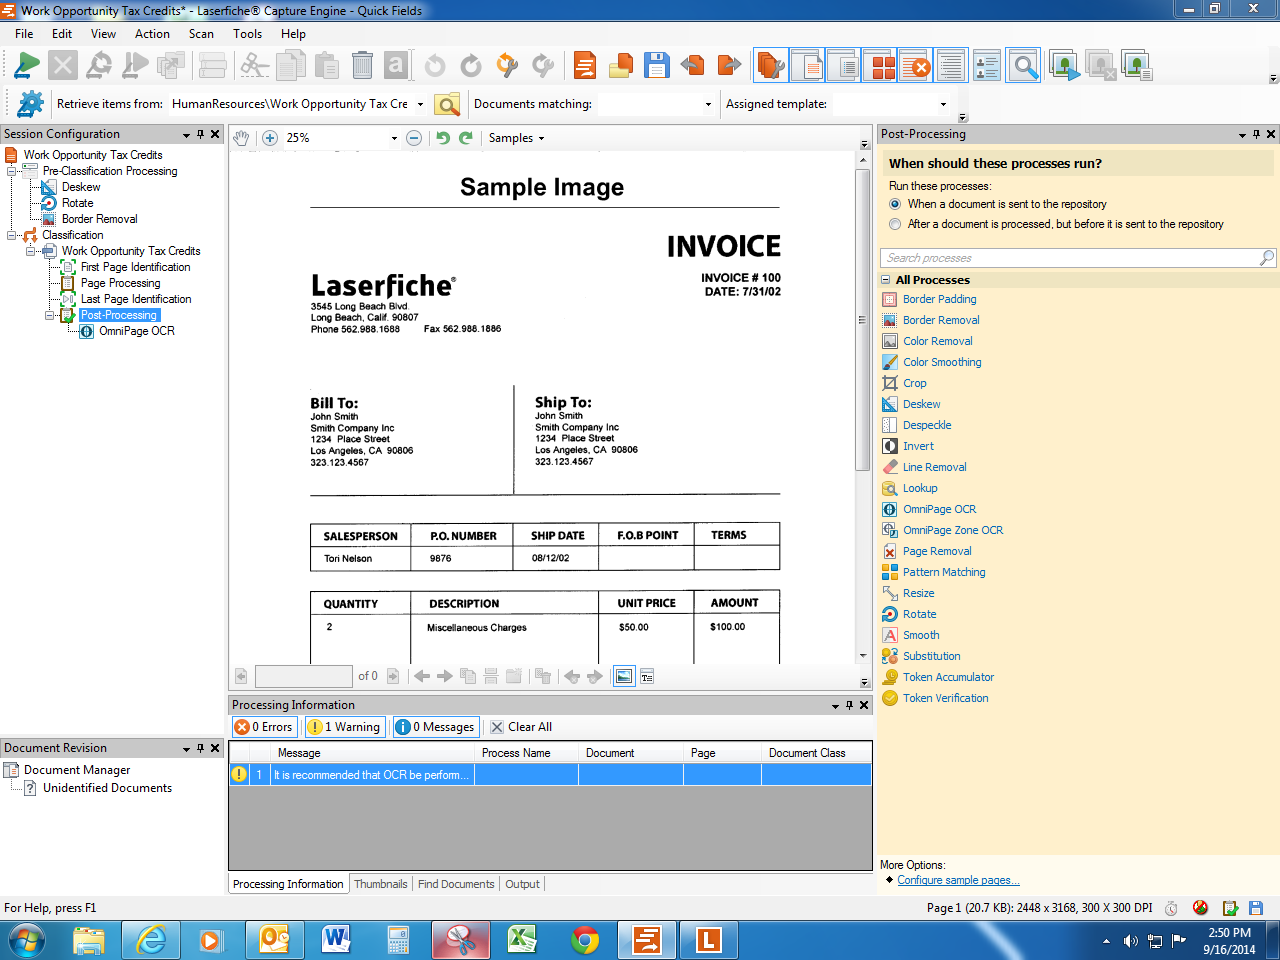Viewport: 1280px width, 960px height.
Task: Click the orange undo with wrench icon
Action: click(507, 66)
